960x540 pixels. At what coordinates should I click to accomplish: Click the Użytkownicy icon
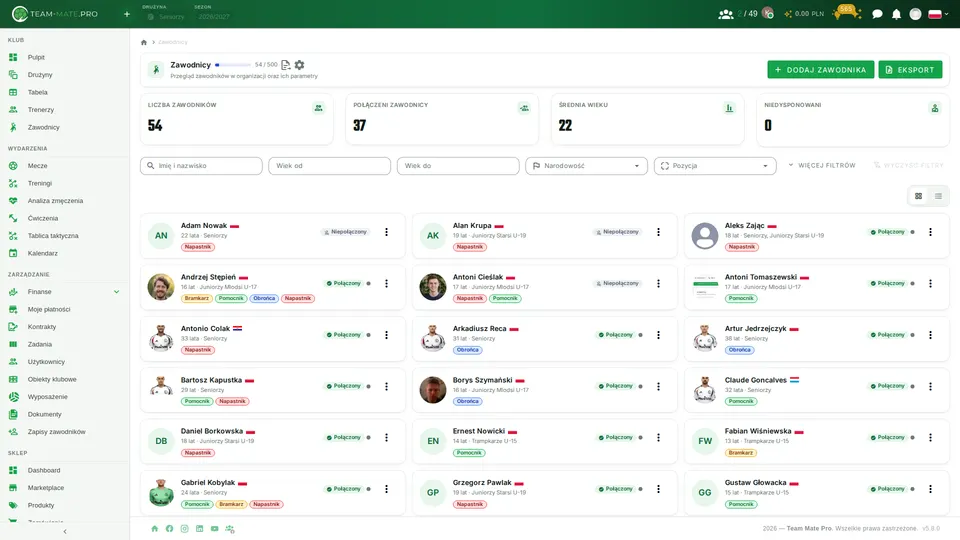click(13, 362)
